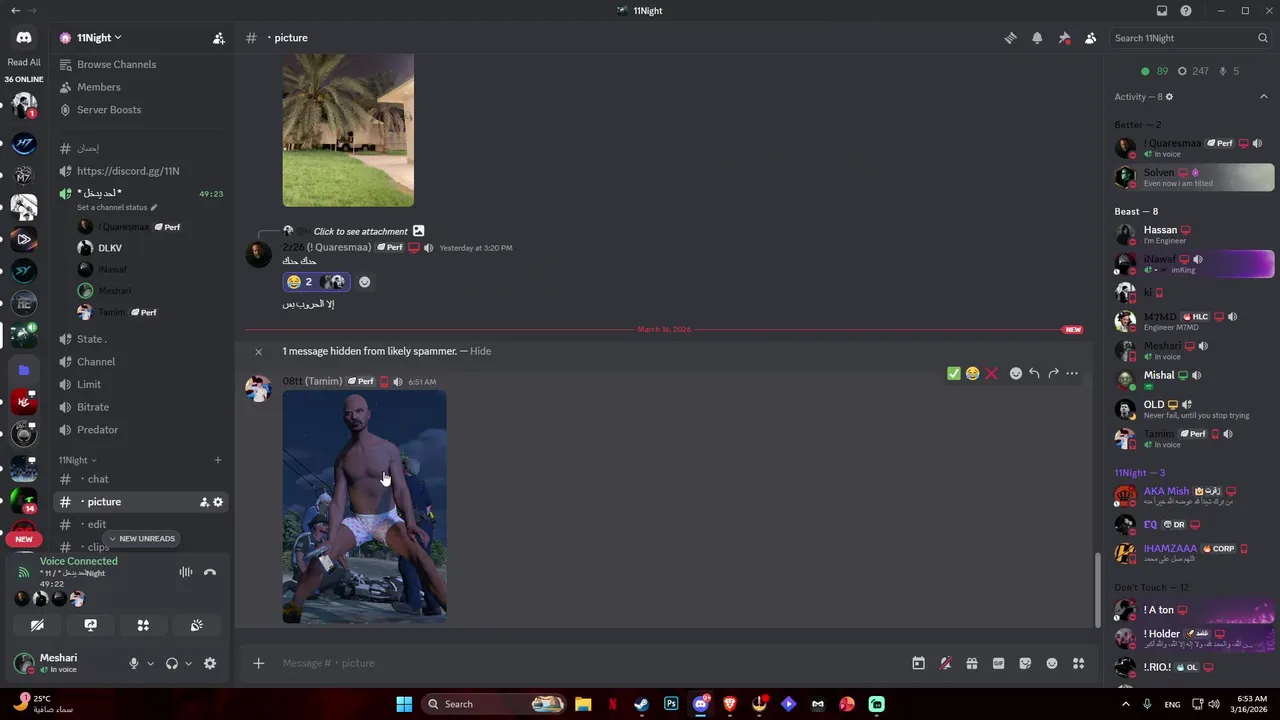
Task: Add red X reaction to Tamim's message
Action: coord(991,373)
